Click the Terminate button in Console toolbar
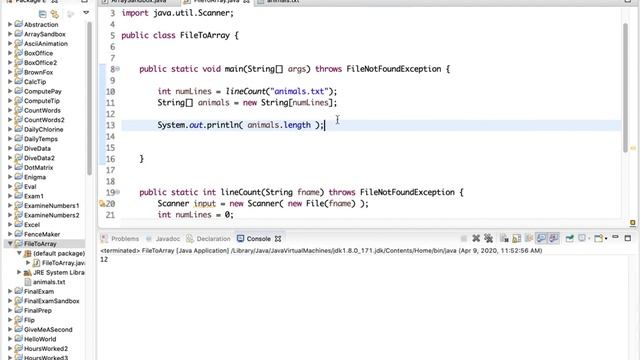 pos(464,238)
